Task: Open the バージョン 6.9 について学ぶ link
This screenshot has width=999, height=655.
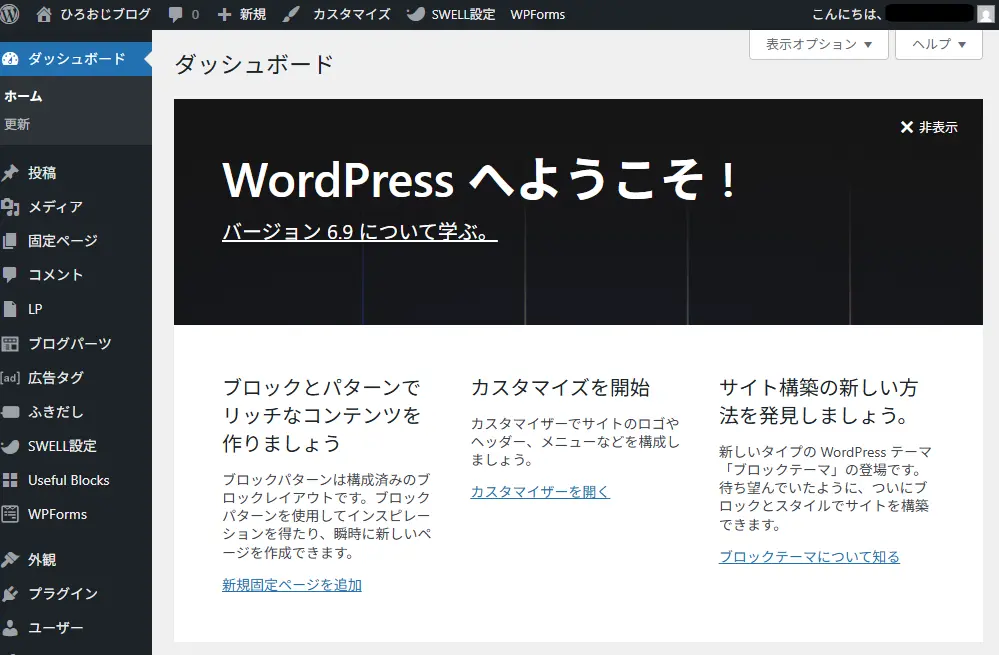Action: tap(359, 232)
